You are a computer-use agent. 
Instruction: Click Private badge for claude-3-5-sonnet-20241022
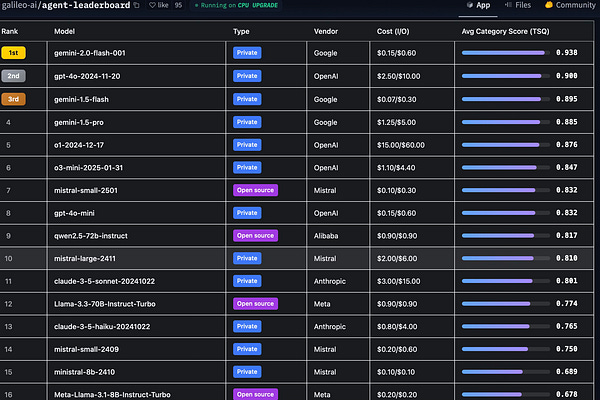(247, 281)
